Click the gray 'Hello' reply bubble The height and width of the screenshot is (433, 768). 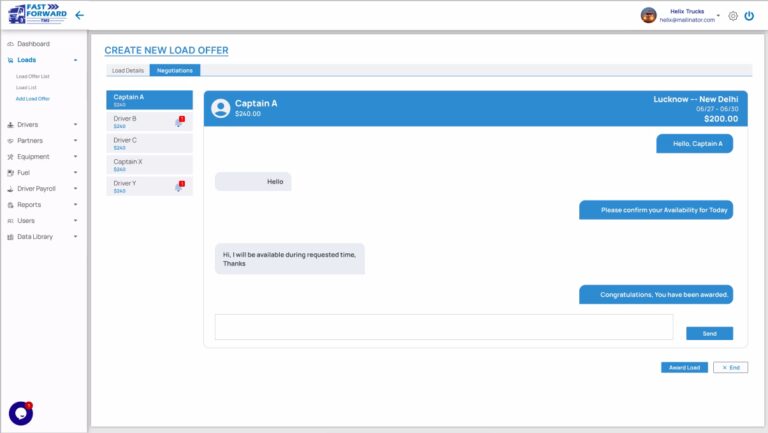[x=253, y=182]
